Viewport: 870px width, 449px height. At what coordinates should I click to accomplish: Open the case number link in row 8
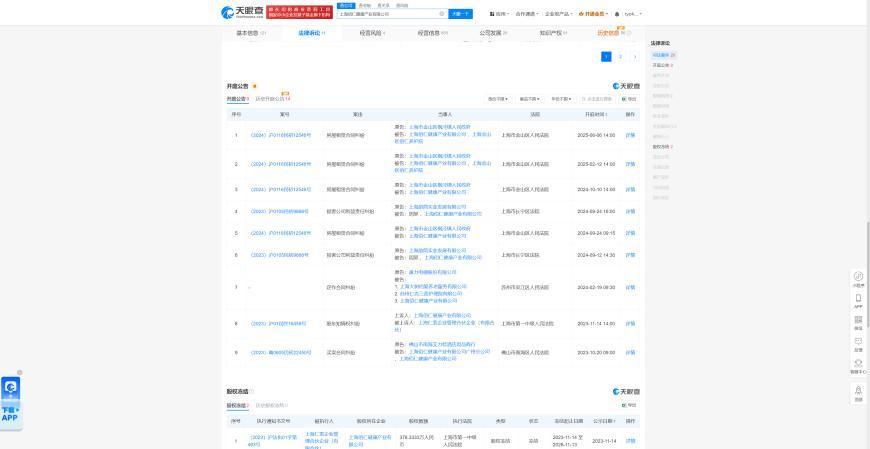pos(278,324)
